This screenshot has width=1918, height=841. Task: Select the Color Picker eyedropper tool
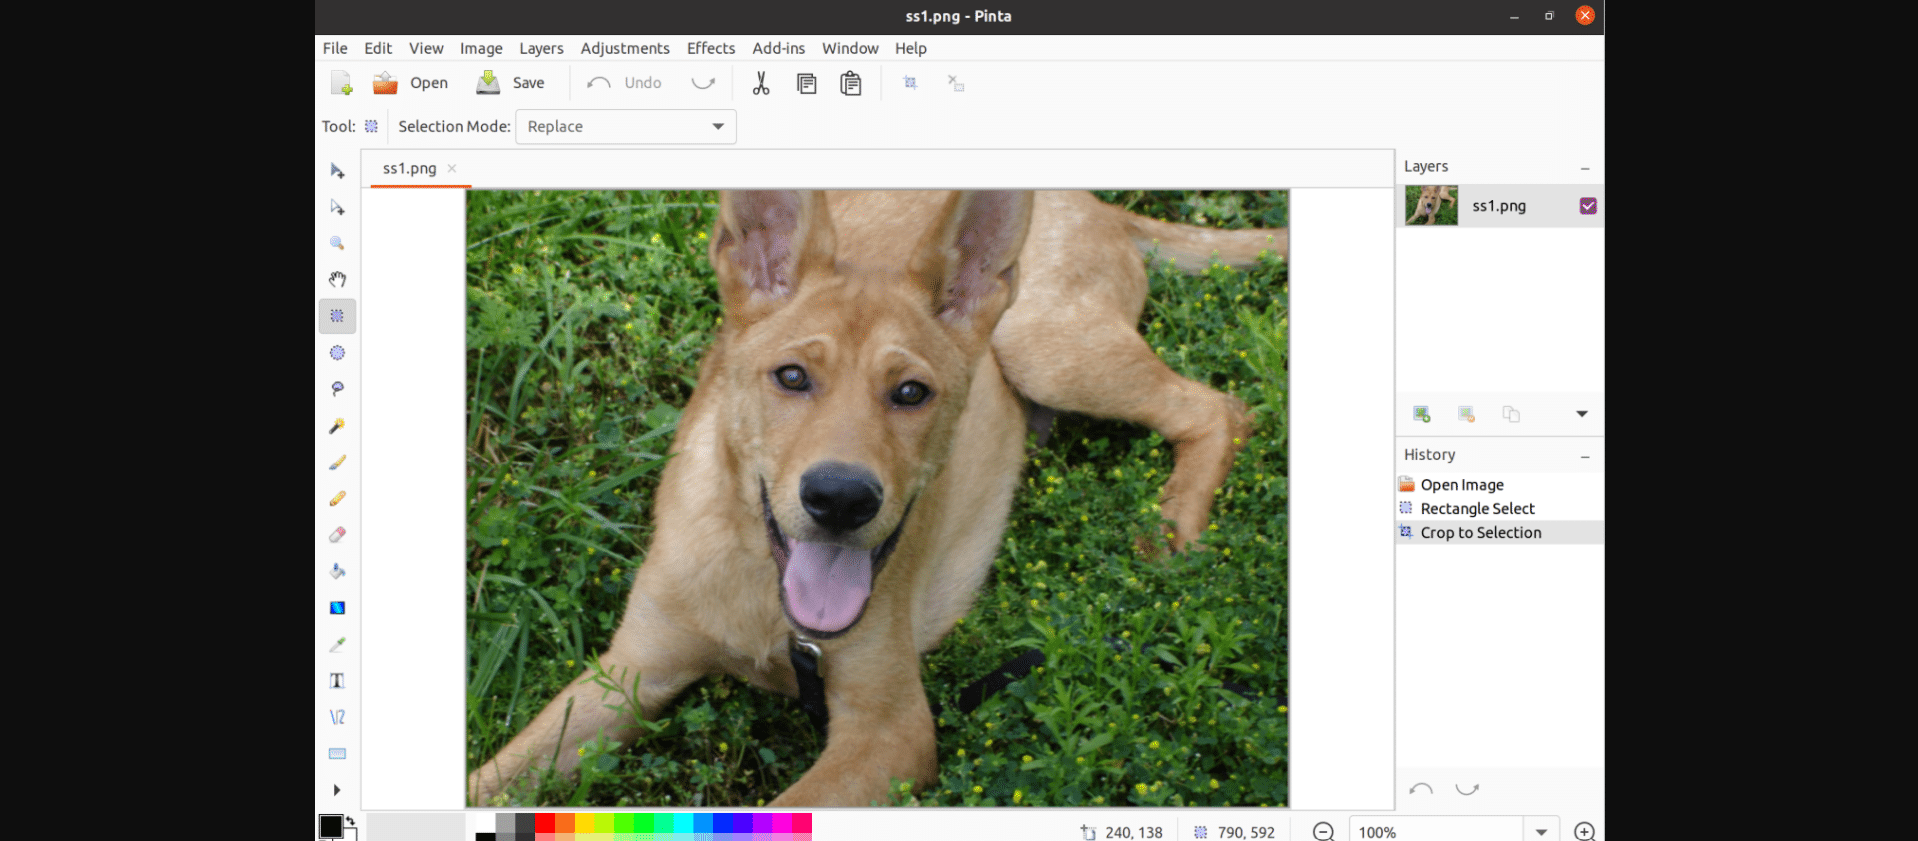pos(337,644)
